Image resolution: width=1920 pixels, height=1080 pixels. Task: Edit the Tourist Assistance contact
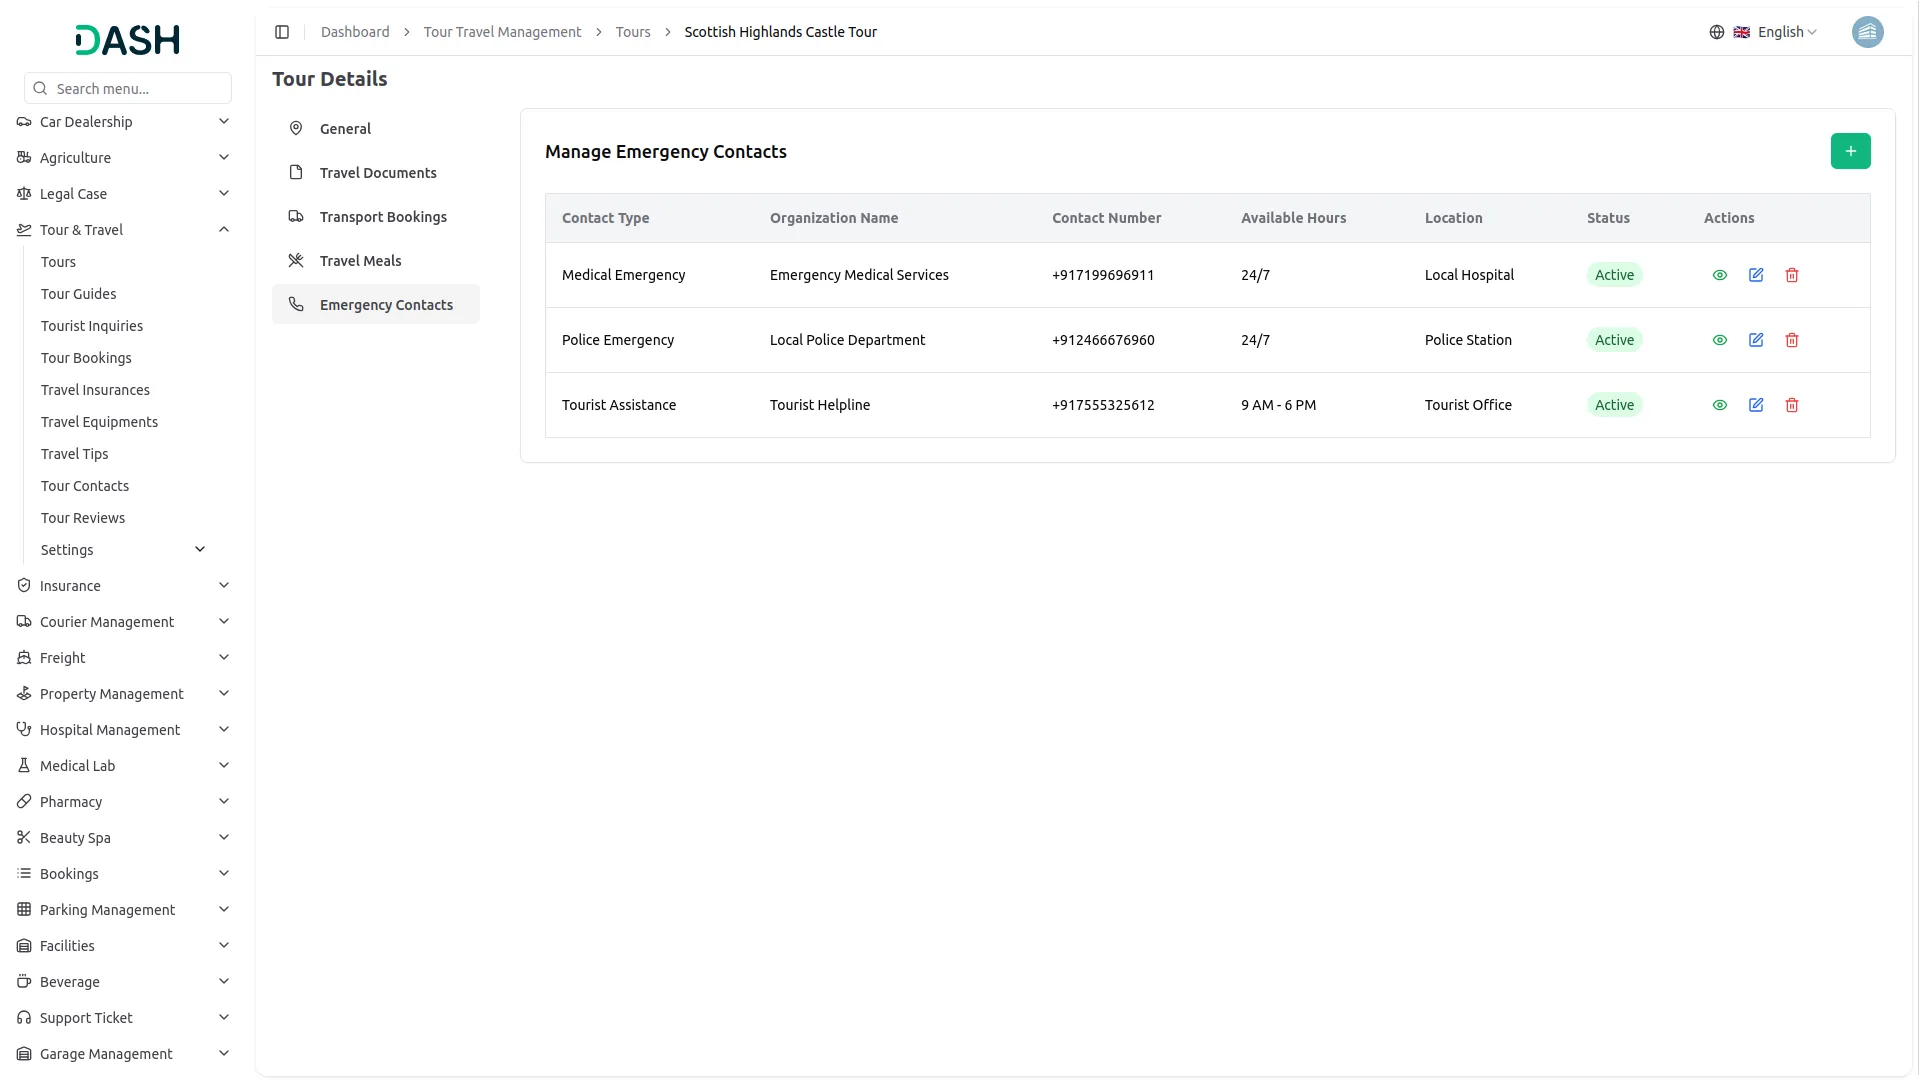click(x=1756, y=405)
